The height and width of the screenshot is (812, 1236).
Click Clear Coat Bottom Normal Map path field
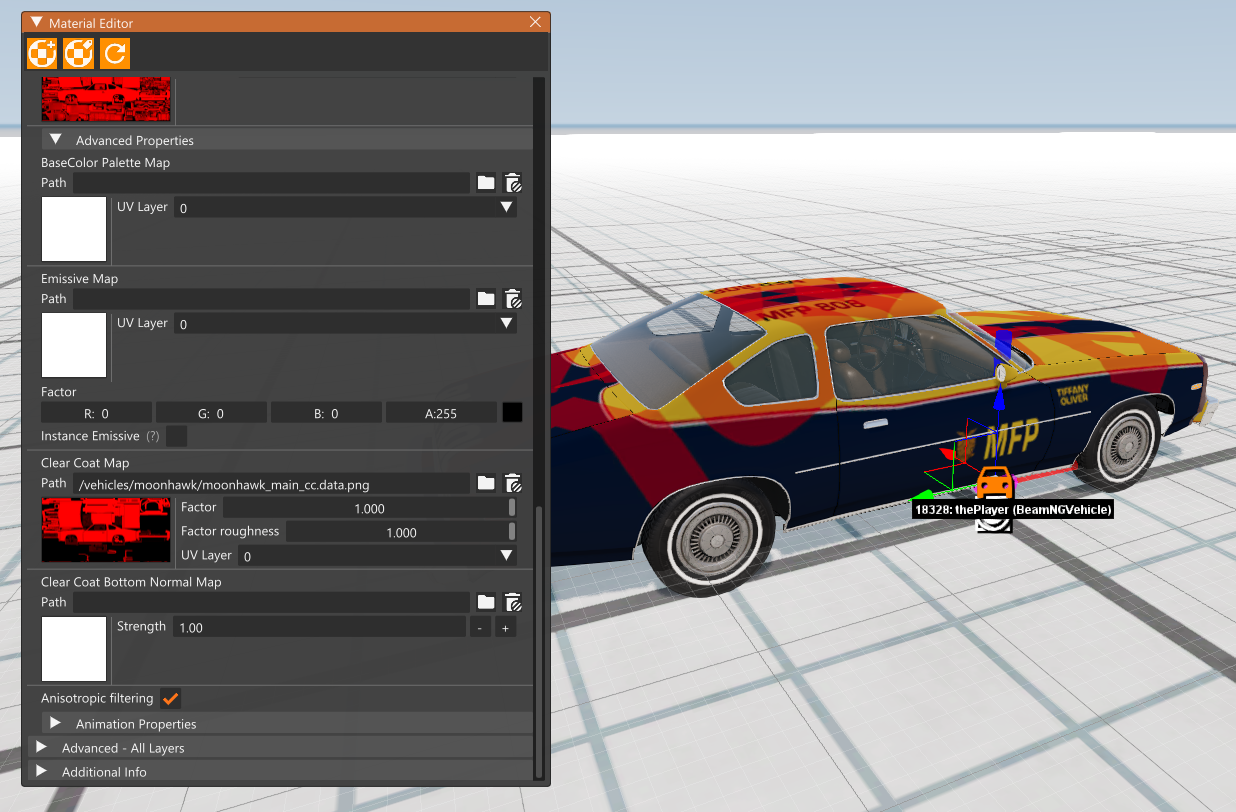(271, 602)
